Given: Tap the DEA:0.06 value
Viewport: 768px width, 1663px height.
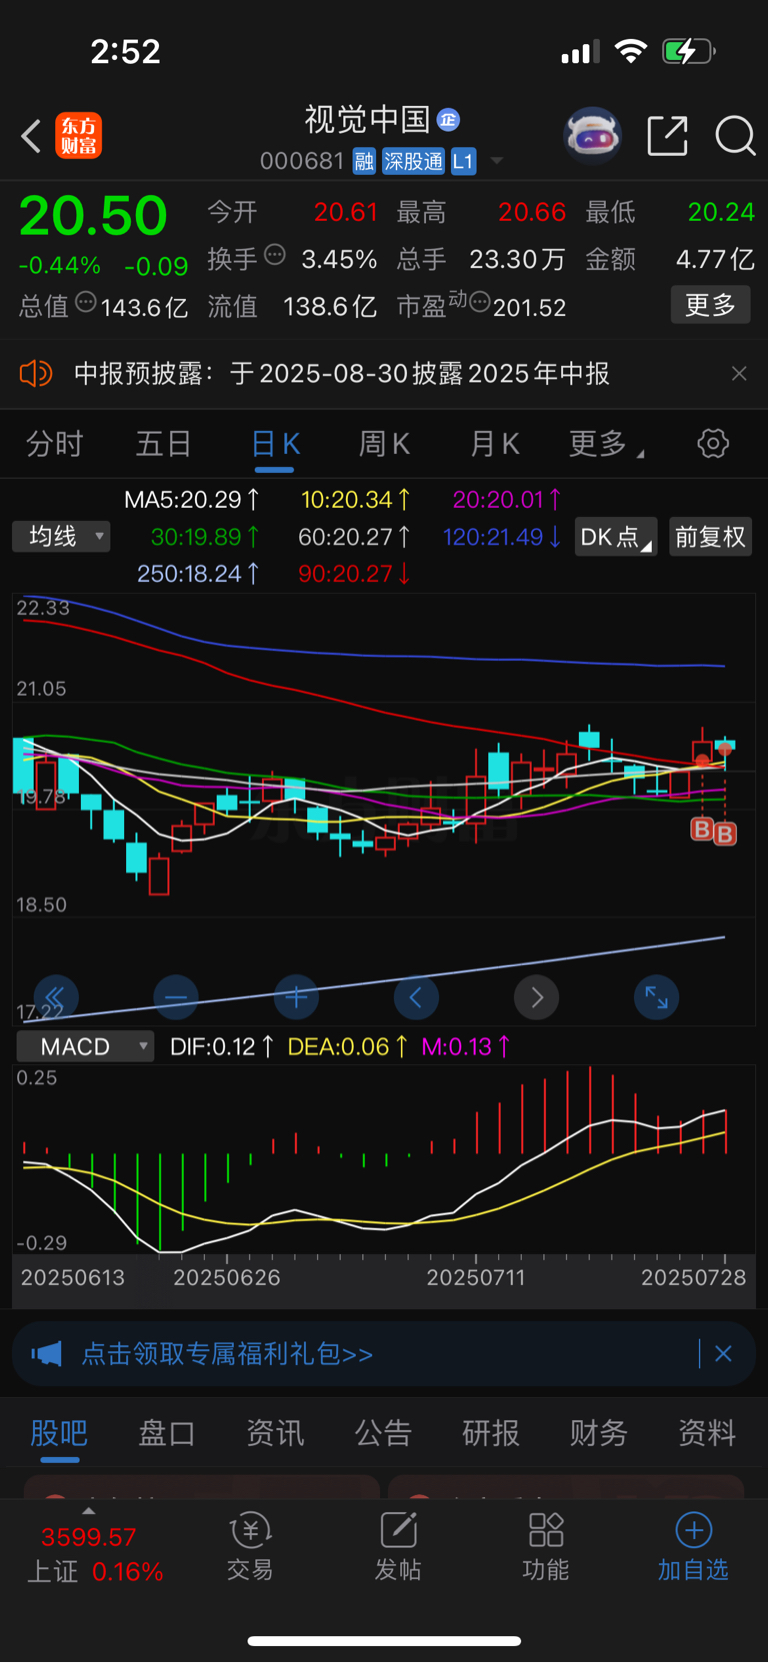Looking at the screenshot, I should click(347, 1047).
